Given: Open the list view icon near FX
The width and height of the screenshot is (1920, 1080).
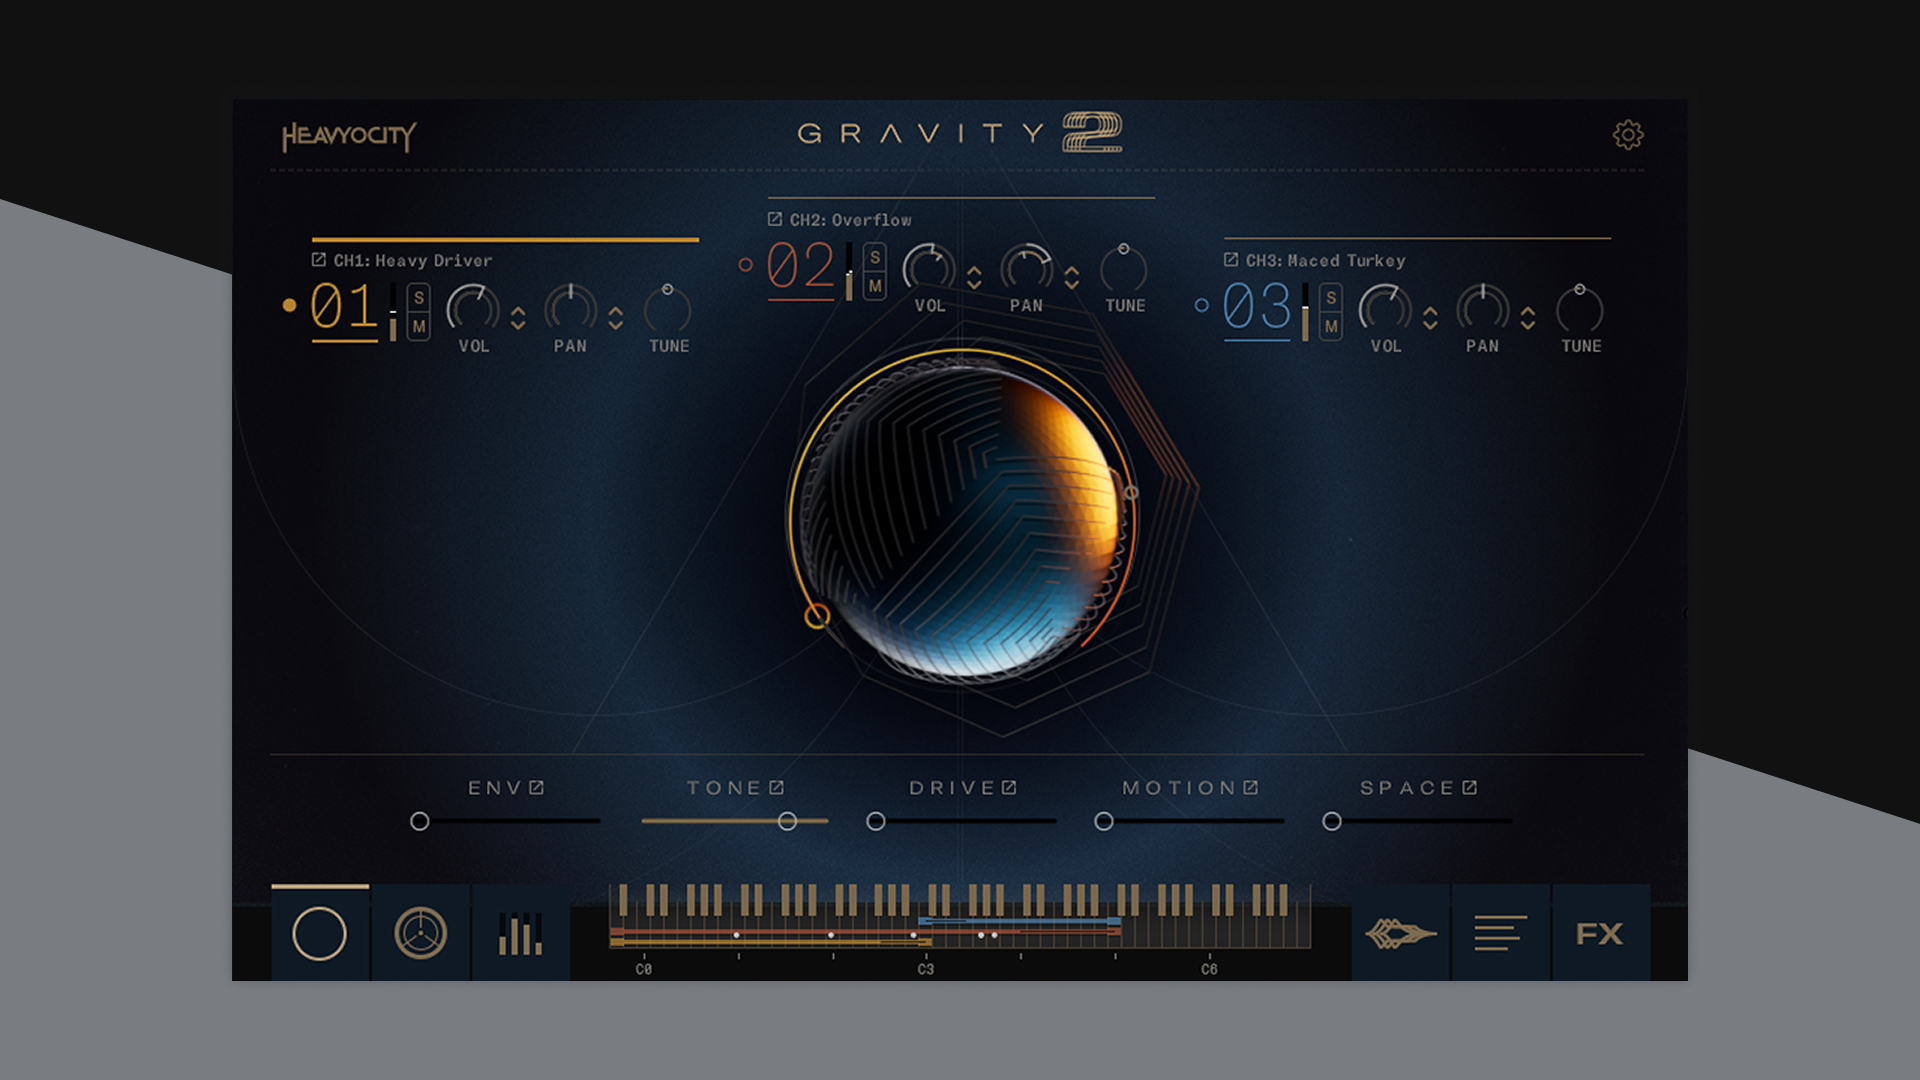Looking at the screenshot, I should 1499,932.
